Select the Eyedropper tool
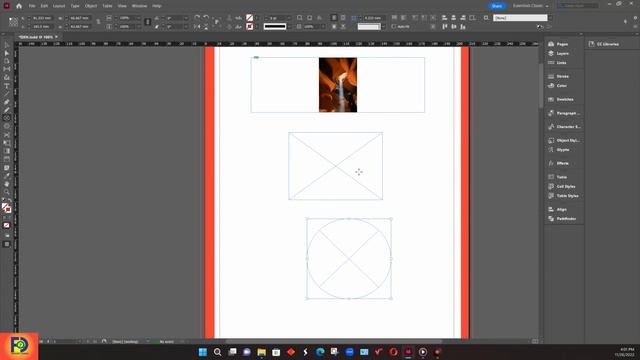640x360 pixels. 7,176
